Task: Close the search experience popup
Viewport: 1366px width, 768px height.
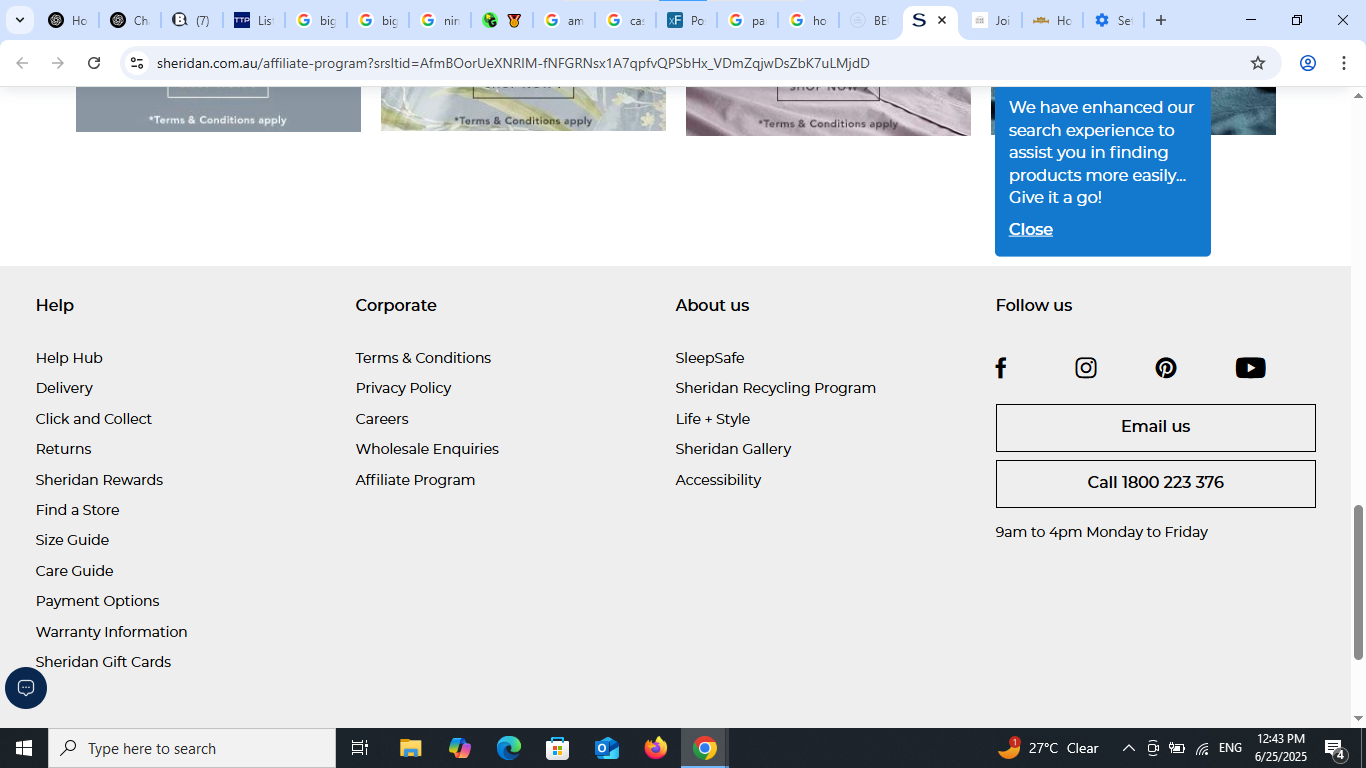Action: (x=1030, y=229)
